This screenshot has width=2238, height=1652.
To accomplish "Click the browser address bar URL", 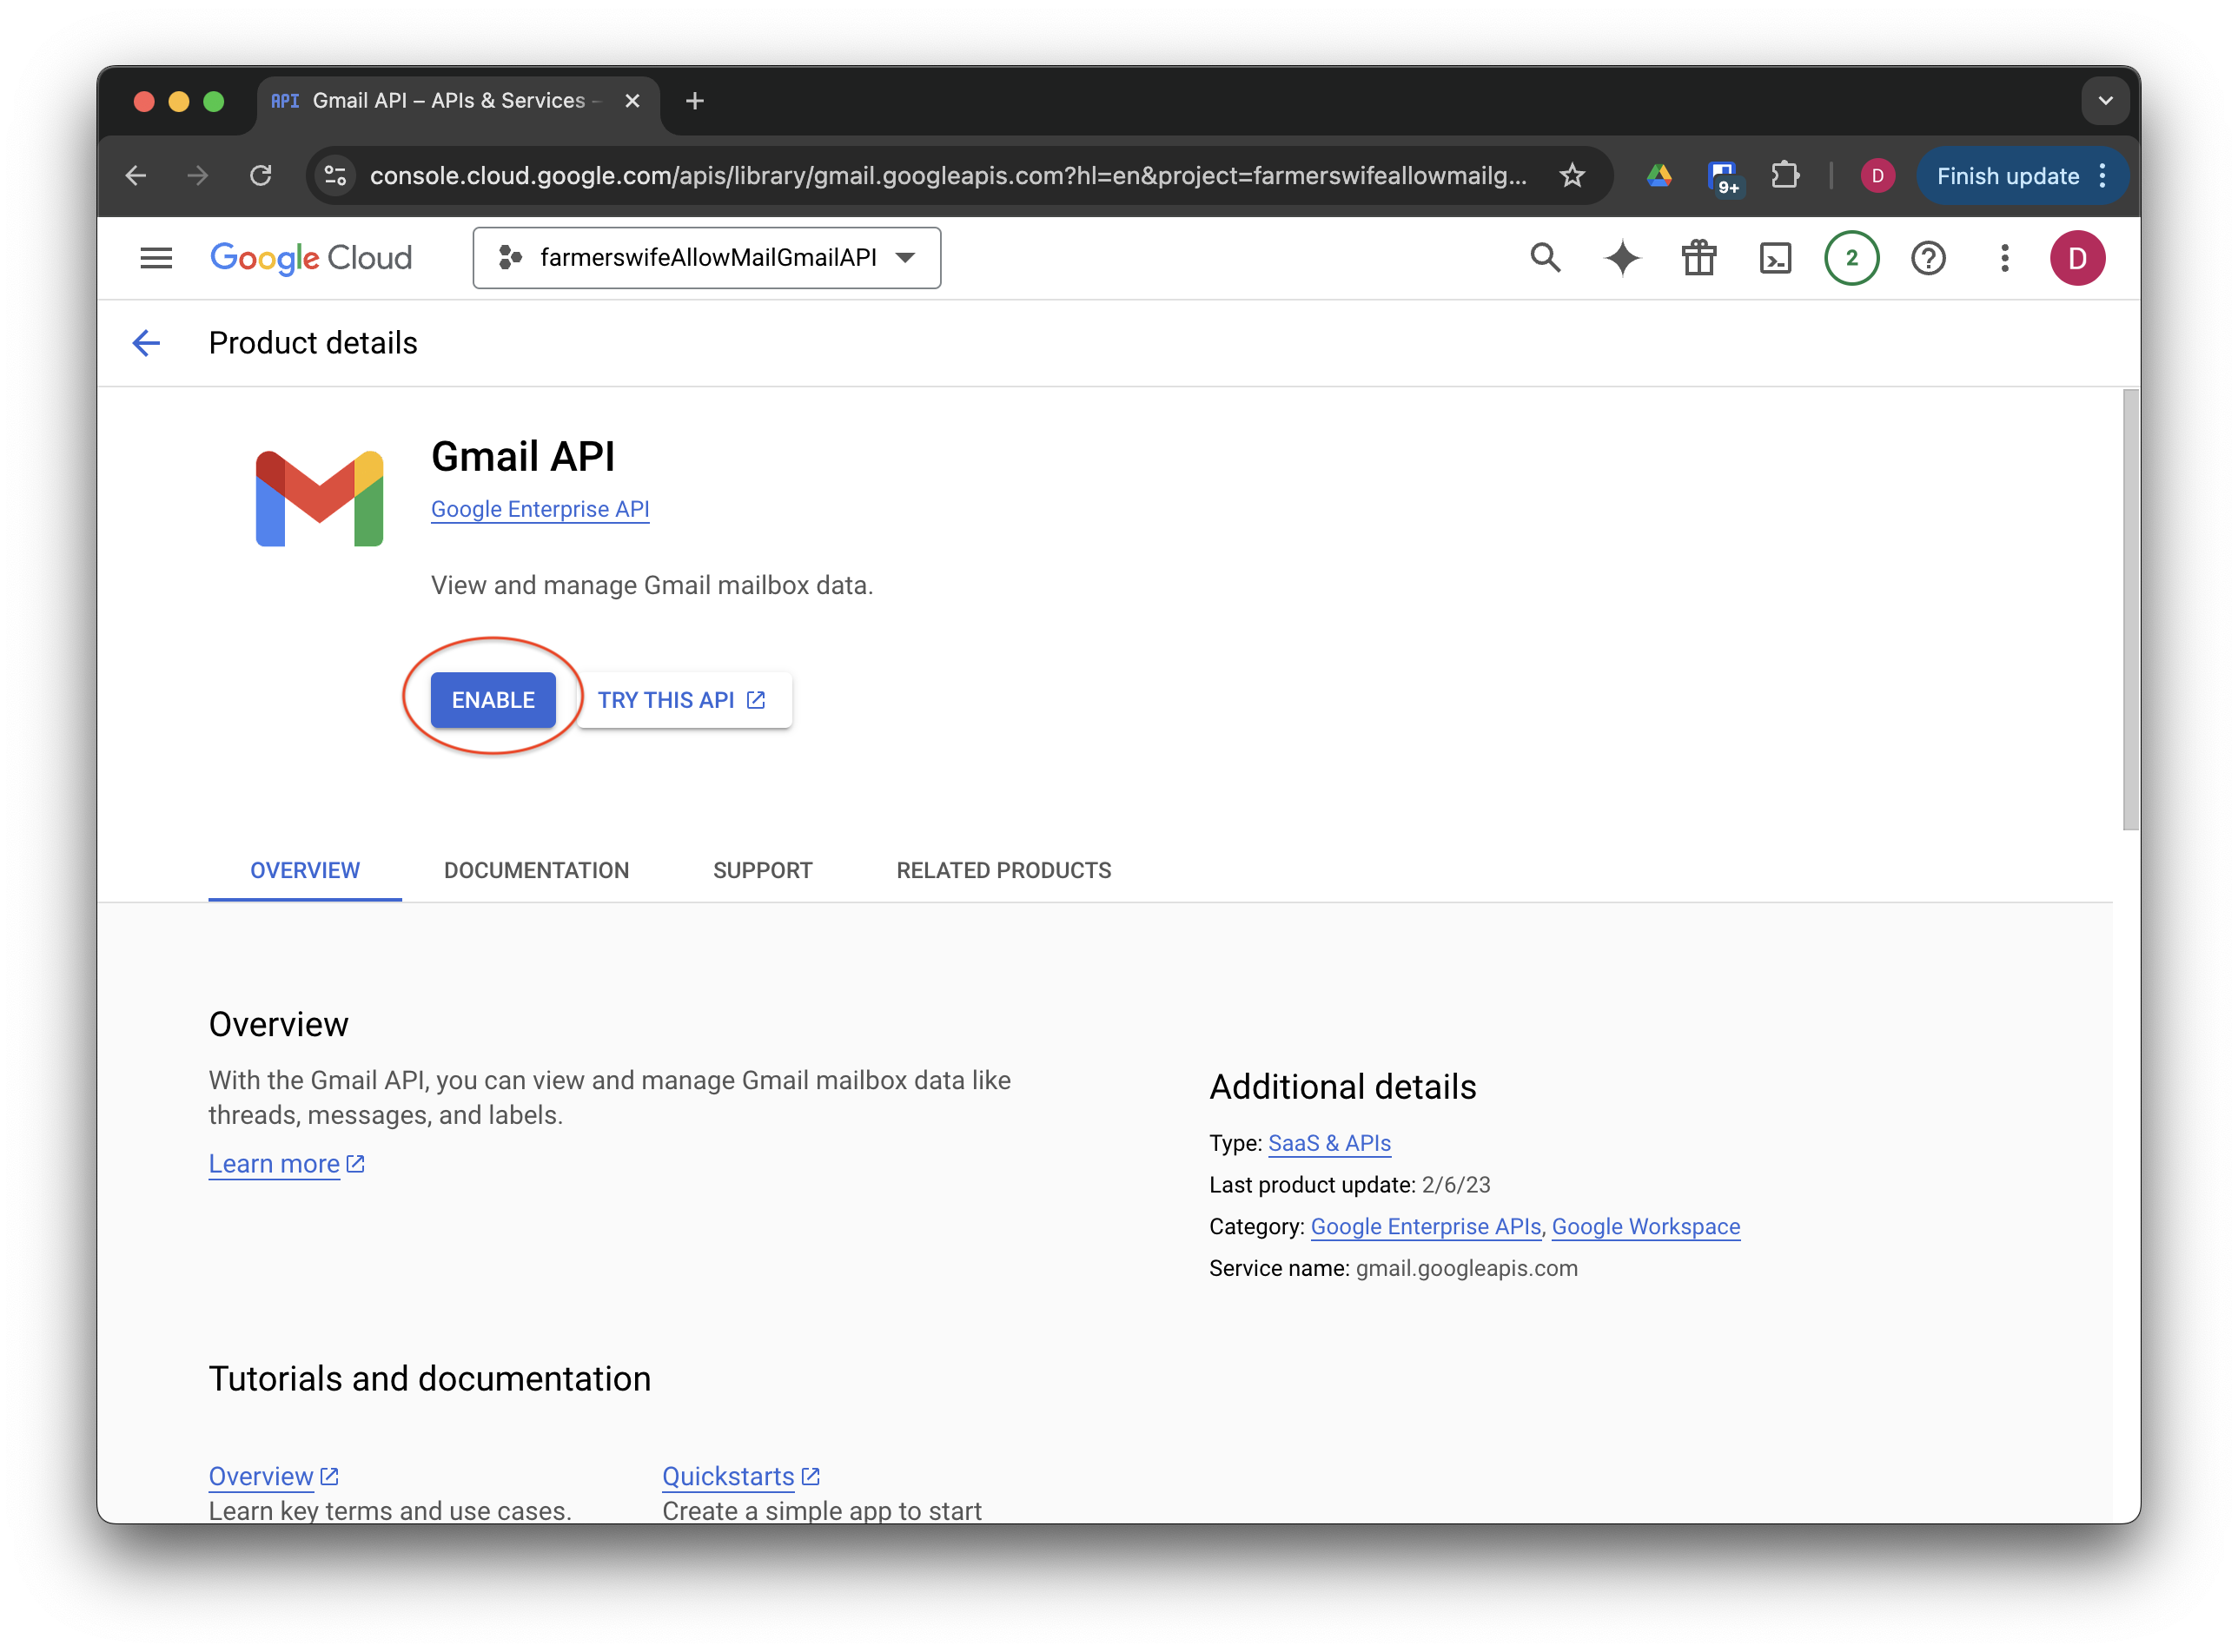I will pos(947,176).
